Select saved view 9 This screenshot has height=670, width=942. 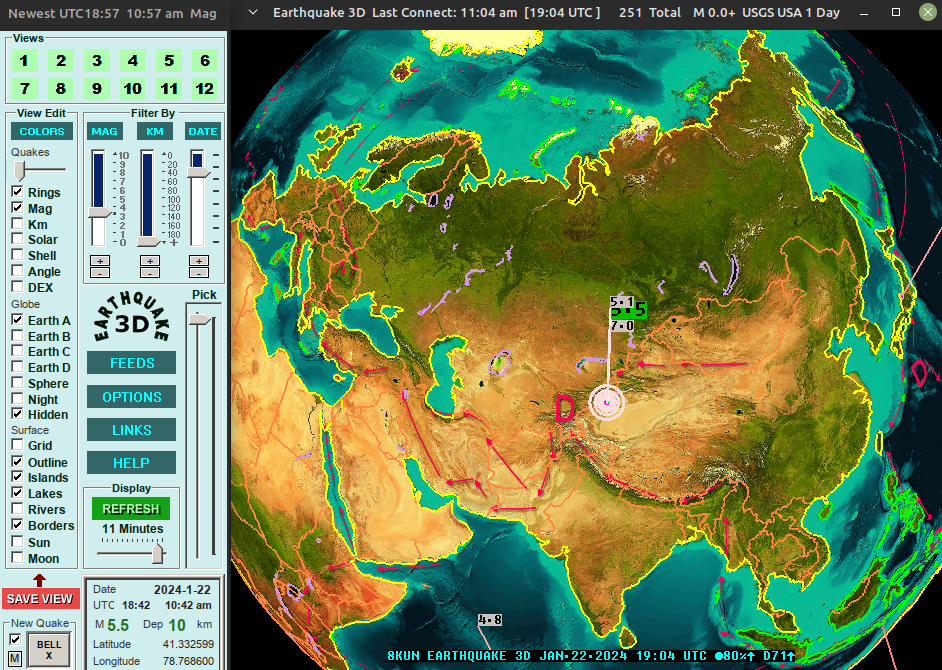pyautogui.click(x=97, y=89)
